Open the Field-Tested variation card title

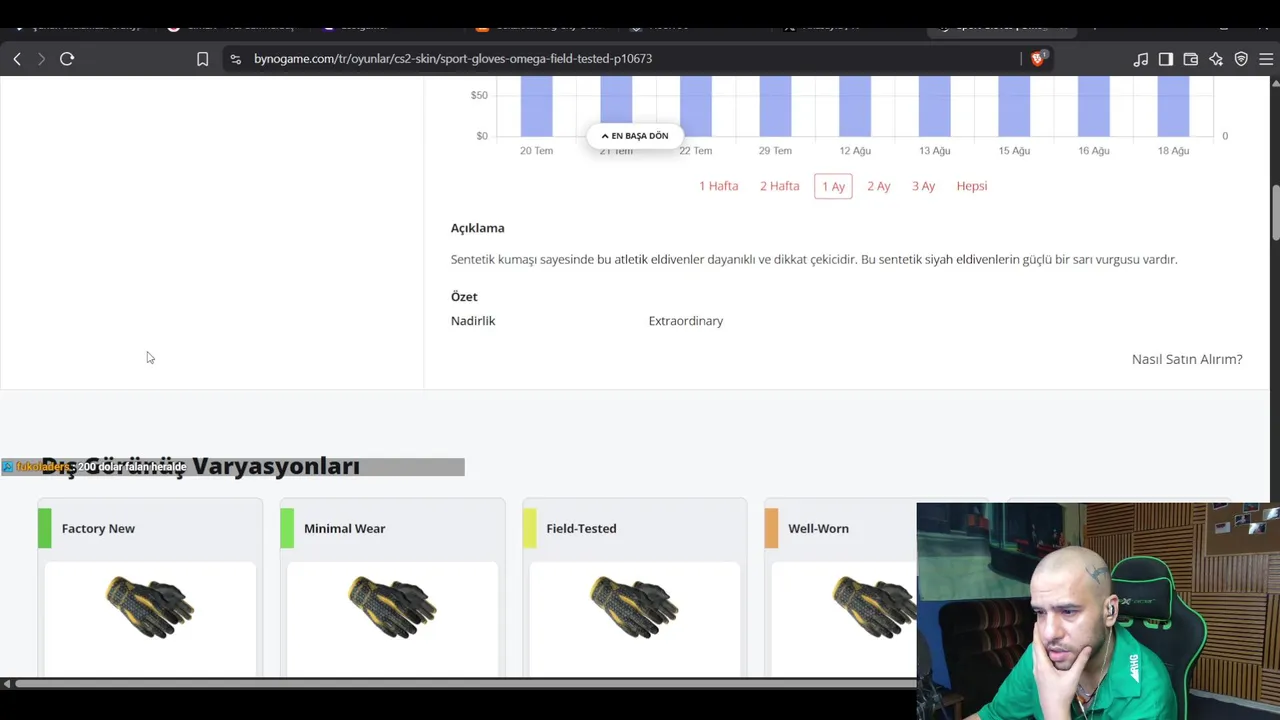(581, 528)
